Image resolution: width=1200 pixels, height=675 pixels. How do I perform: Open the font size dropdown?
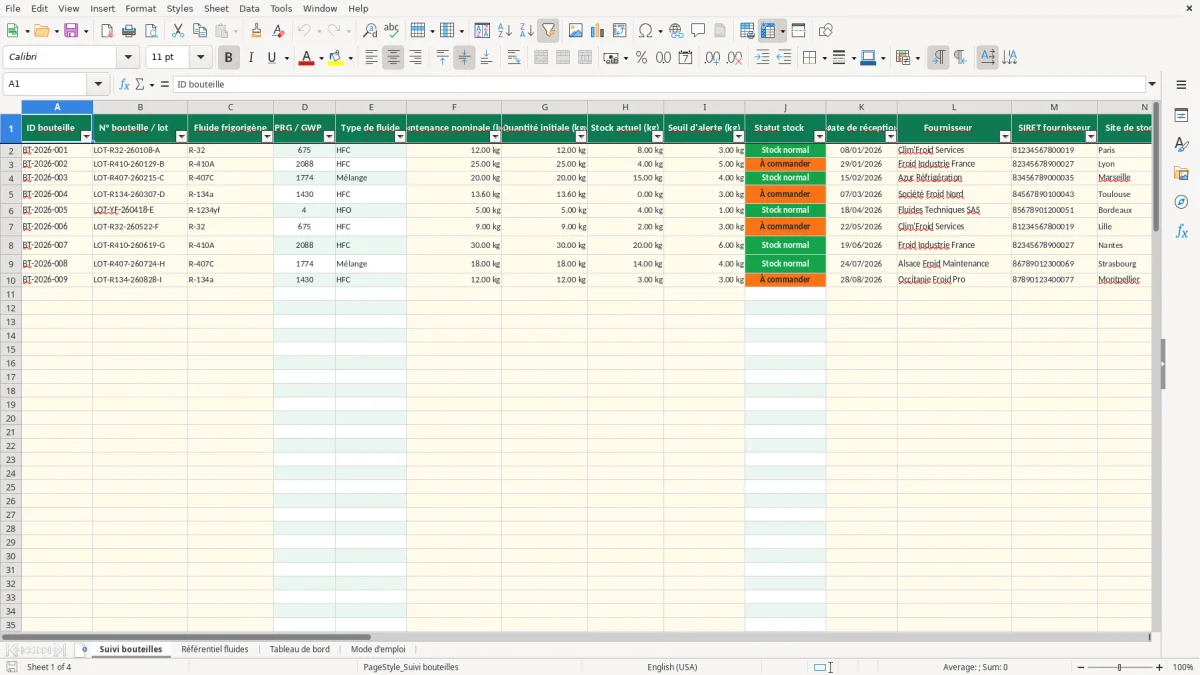pos(200,58)
